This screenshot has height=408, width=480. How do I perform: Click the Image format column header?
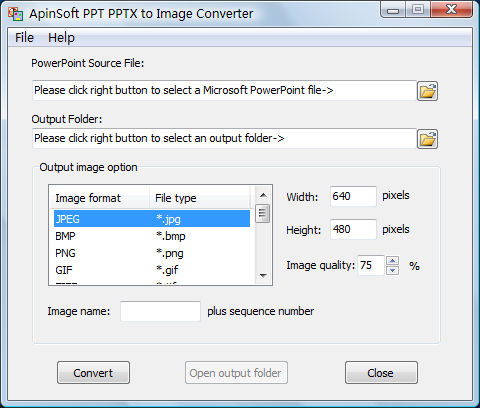click(99, 198)
